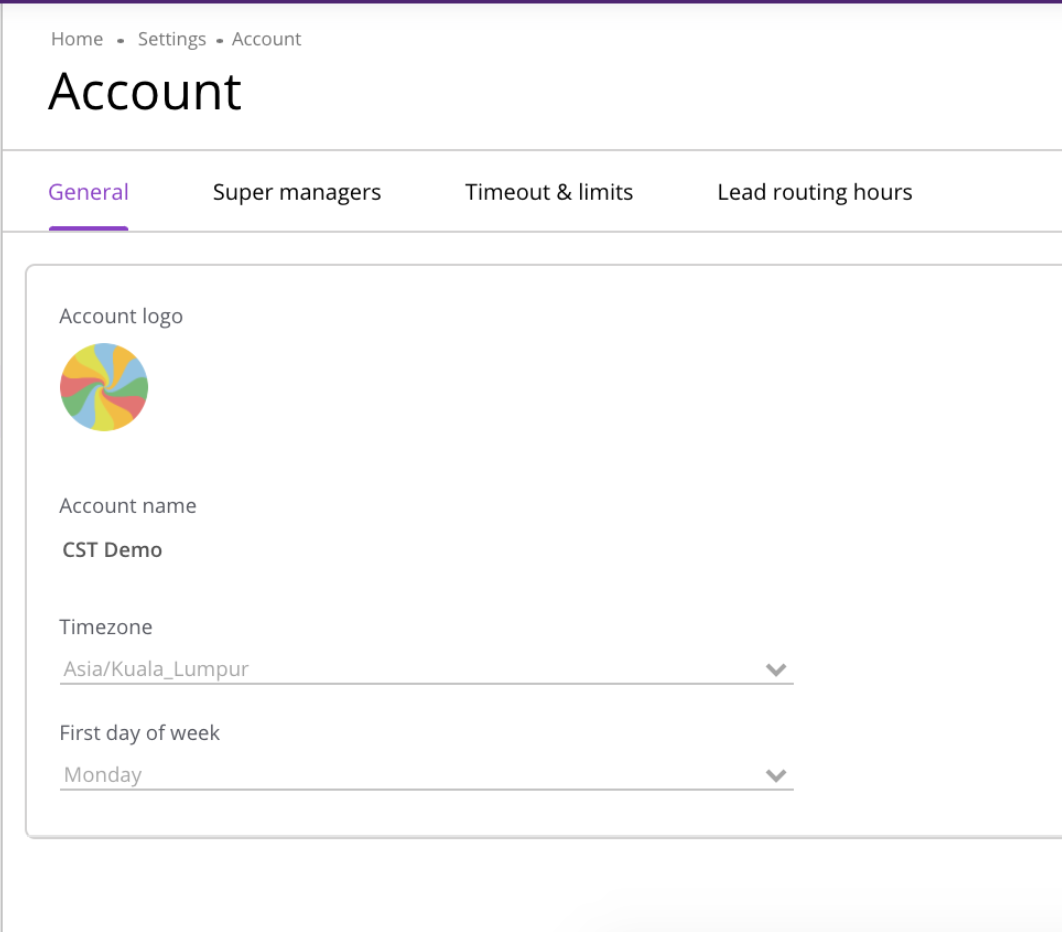Click the First day of week chevron arrow

pyautogui.click(x=776, y=776)
